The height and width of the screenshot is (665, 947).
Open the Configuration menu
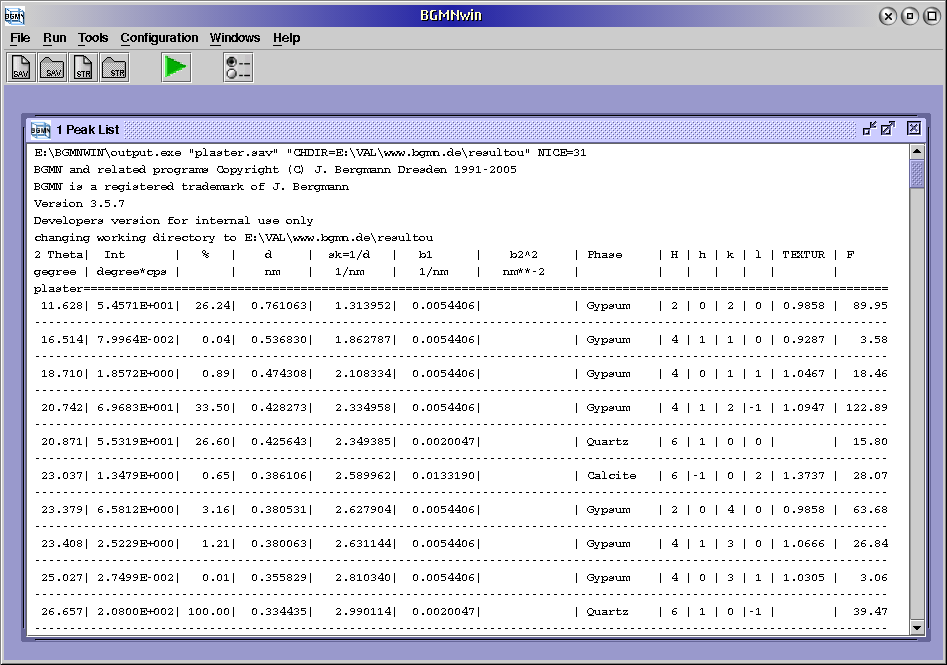159,38
